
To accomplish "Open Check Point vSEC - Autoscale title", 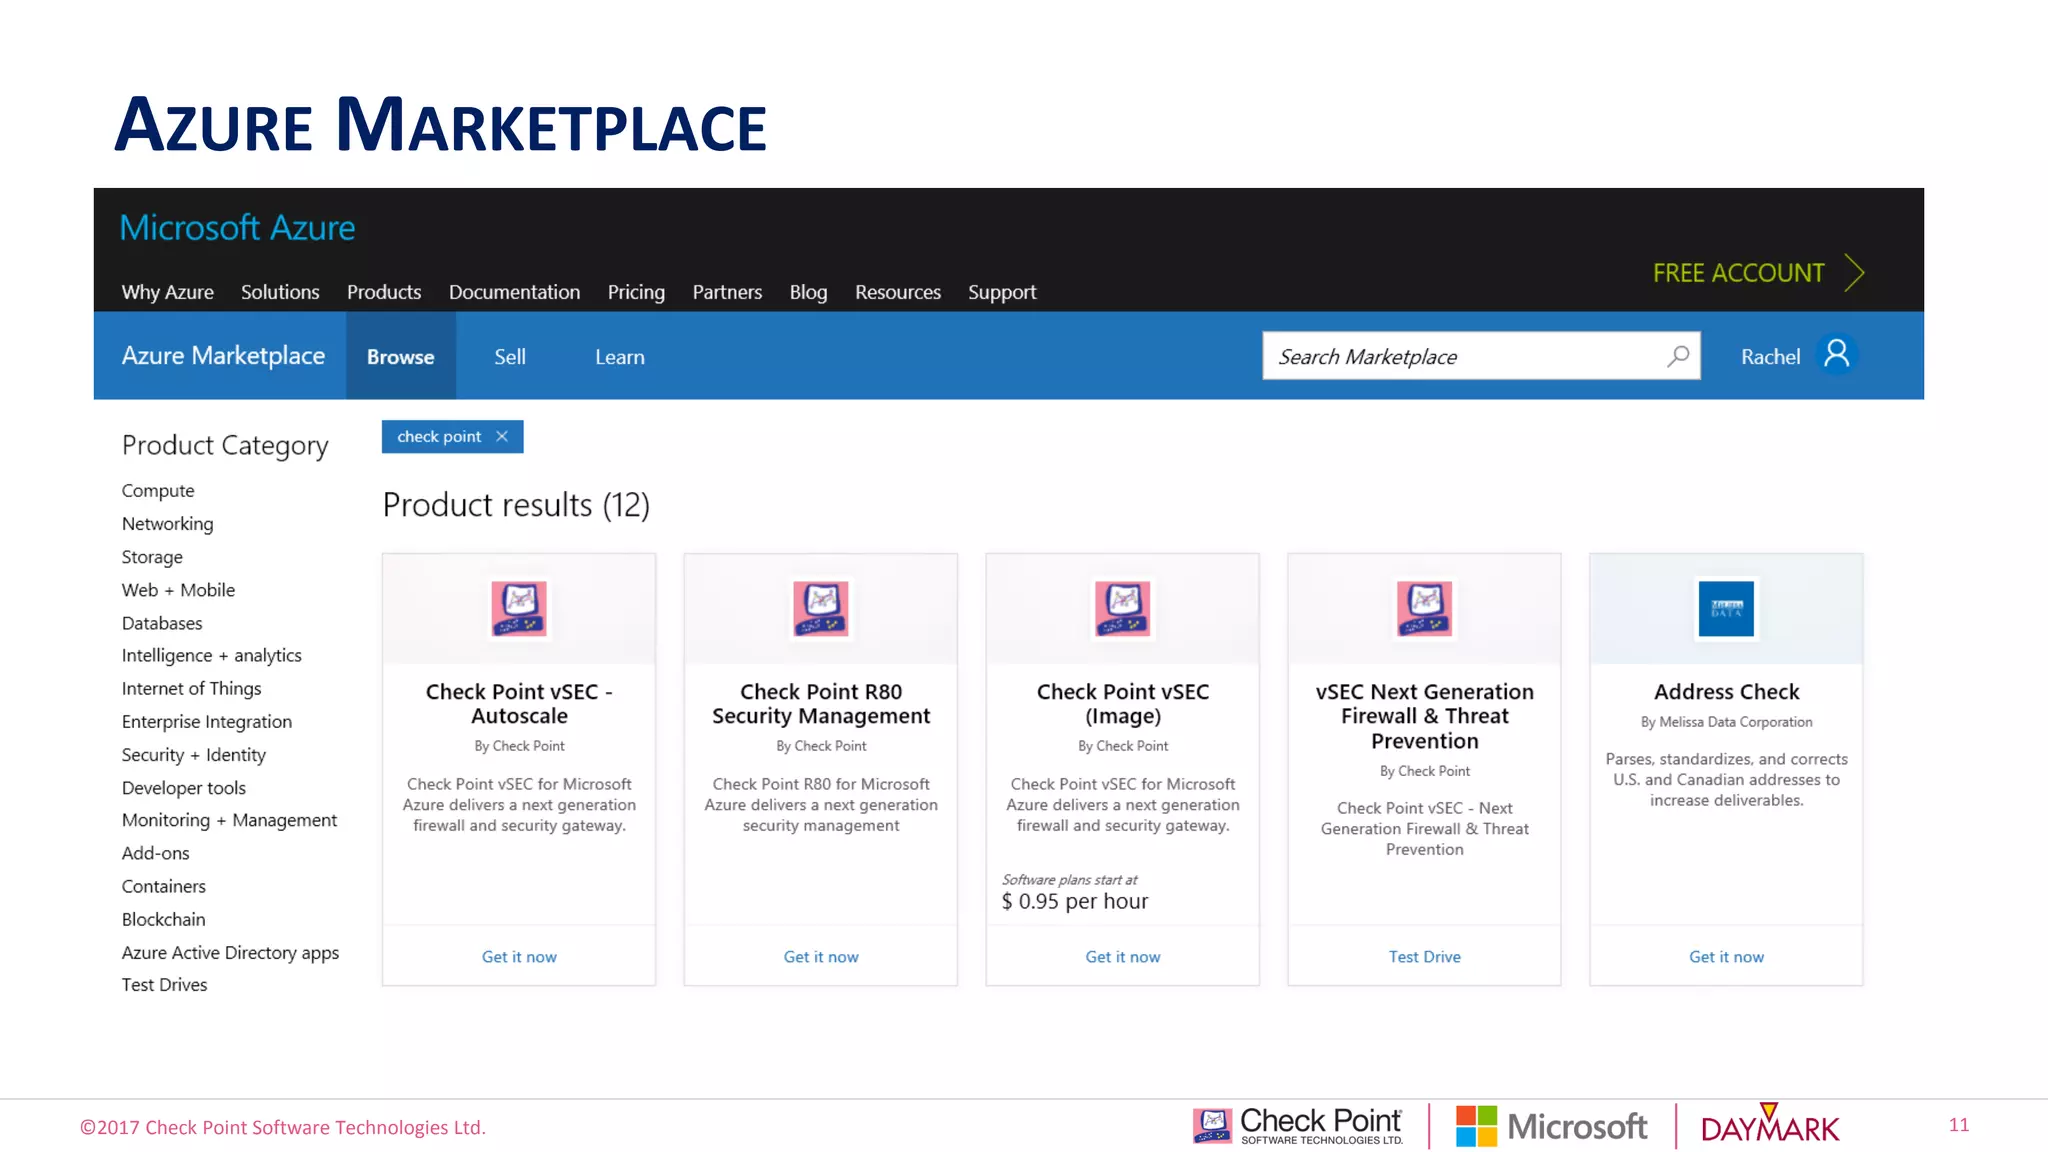I will click(519, 703).
